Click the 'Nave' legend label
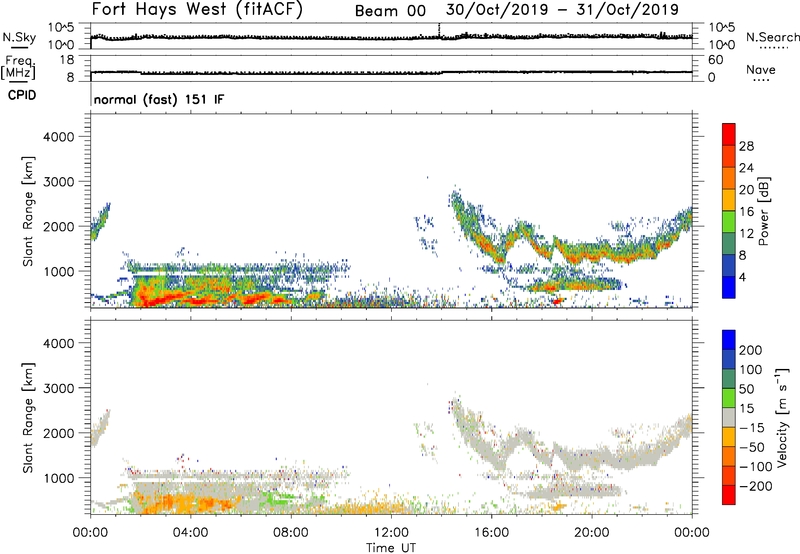 click(x=761, y=69)
